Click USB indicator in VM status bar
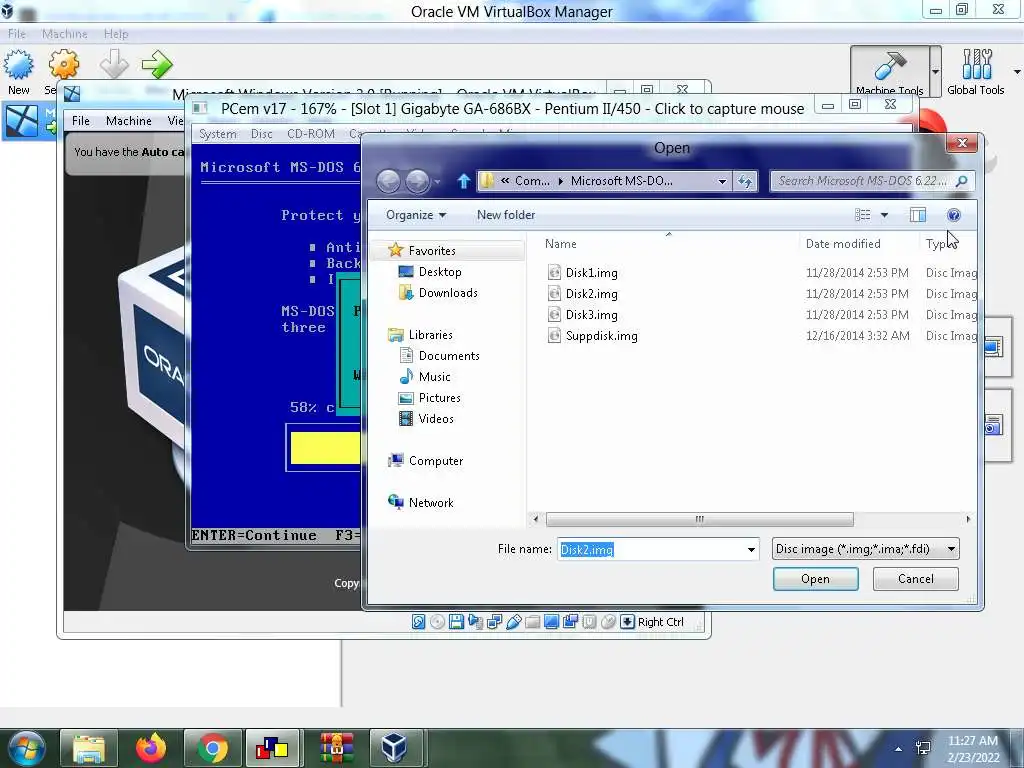 coord(513,622)
